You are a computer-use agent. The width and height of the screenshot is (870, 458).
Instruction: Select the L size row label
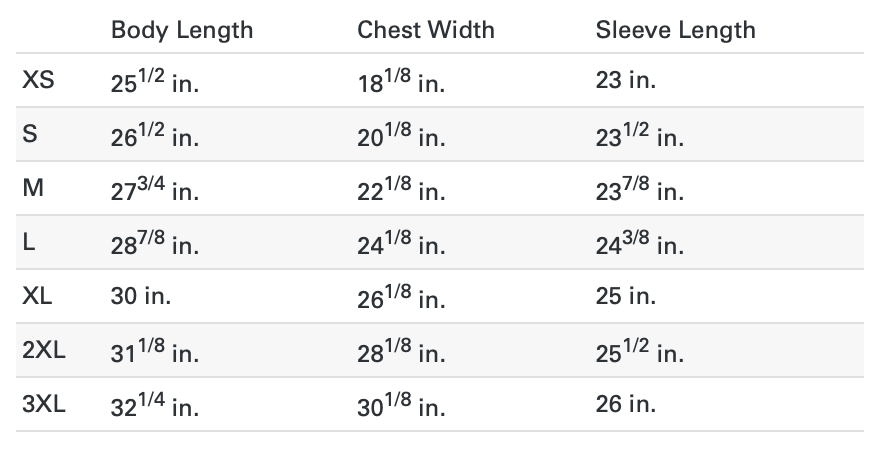click(29, 243)
